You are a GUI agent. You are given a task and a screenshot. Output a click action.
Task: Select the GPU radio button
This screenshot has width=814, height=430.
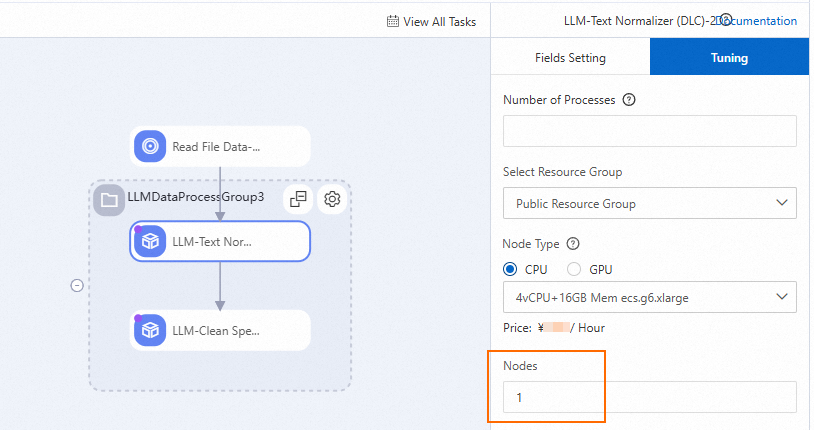574,269
